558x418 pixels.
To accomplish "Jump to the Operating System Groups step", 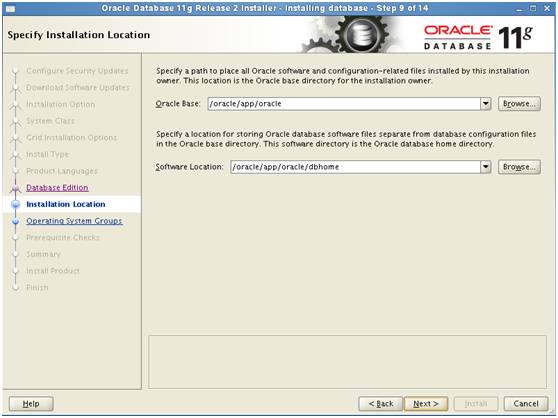I will coord(74,221).
